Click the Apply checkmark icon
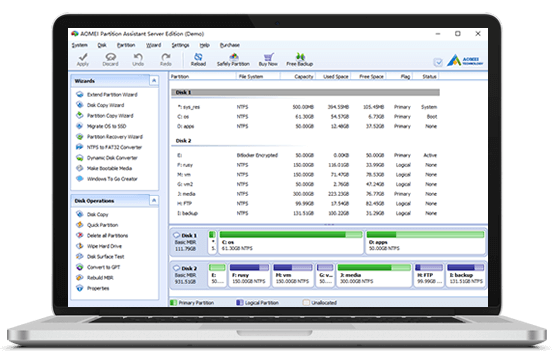Image resolution: width=555 pixels, height=362 pixels. [x=83, y=57]
